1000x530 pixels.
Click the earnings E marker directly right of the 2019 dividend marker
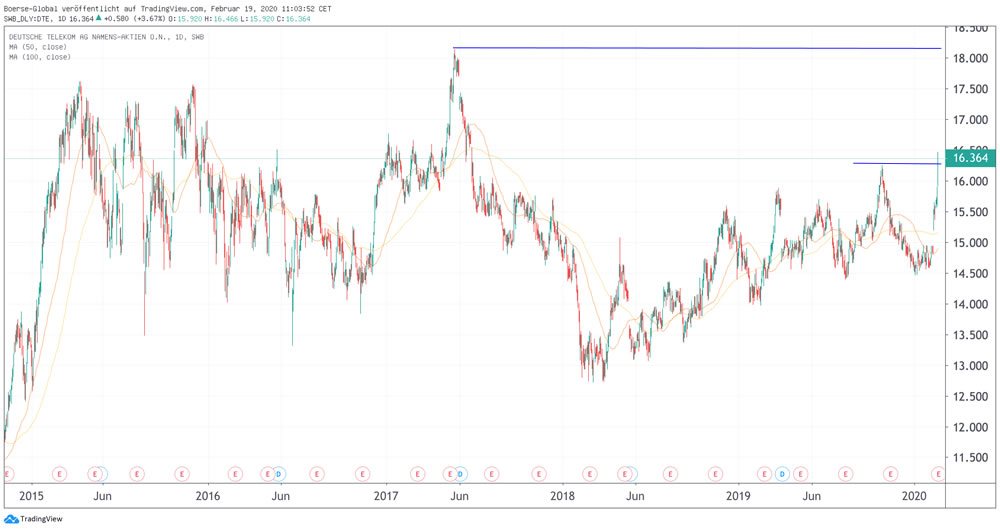(800, 474)
